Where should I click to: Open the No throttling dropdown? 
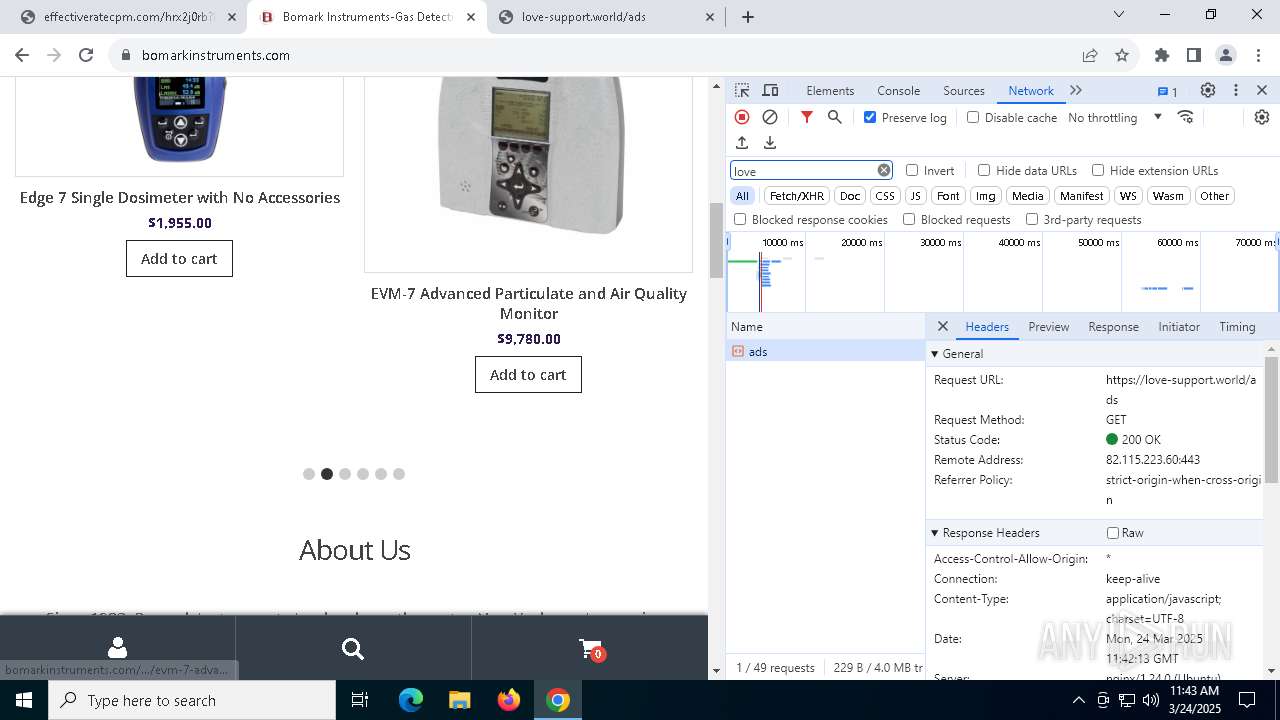coord(1115,117)
